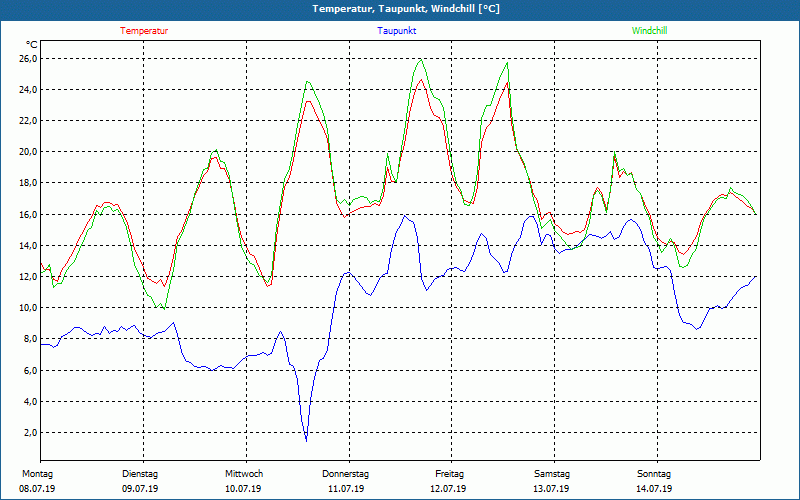Click the date 13.07.19
This screenshot has width=800, height=500.
point(551,489)
